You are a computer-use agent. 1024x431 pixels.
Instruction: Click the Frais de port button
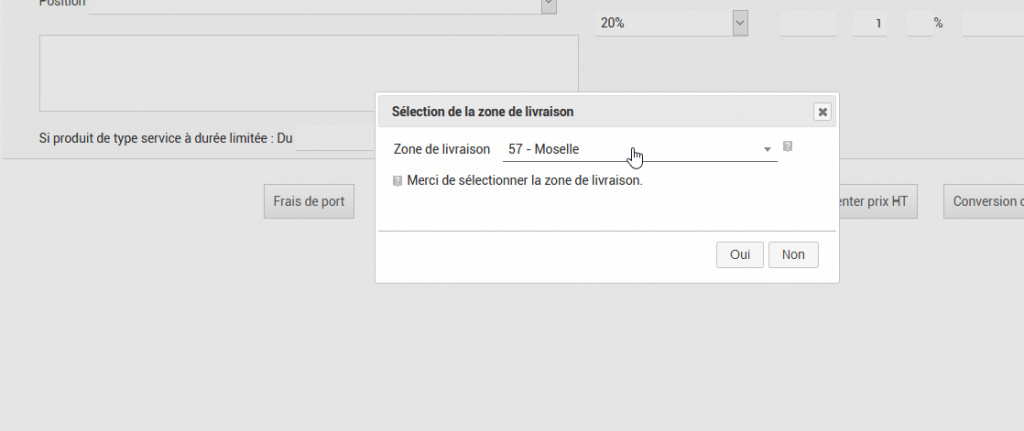pyautogui.click(x=309, y=201)
